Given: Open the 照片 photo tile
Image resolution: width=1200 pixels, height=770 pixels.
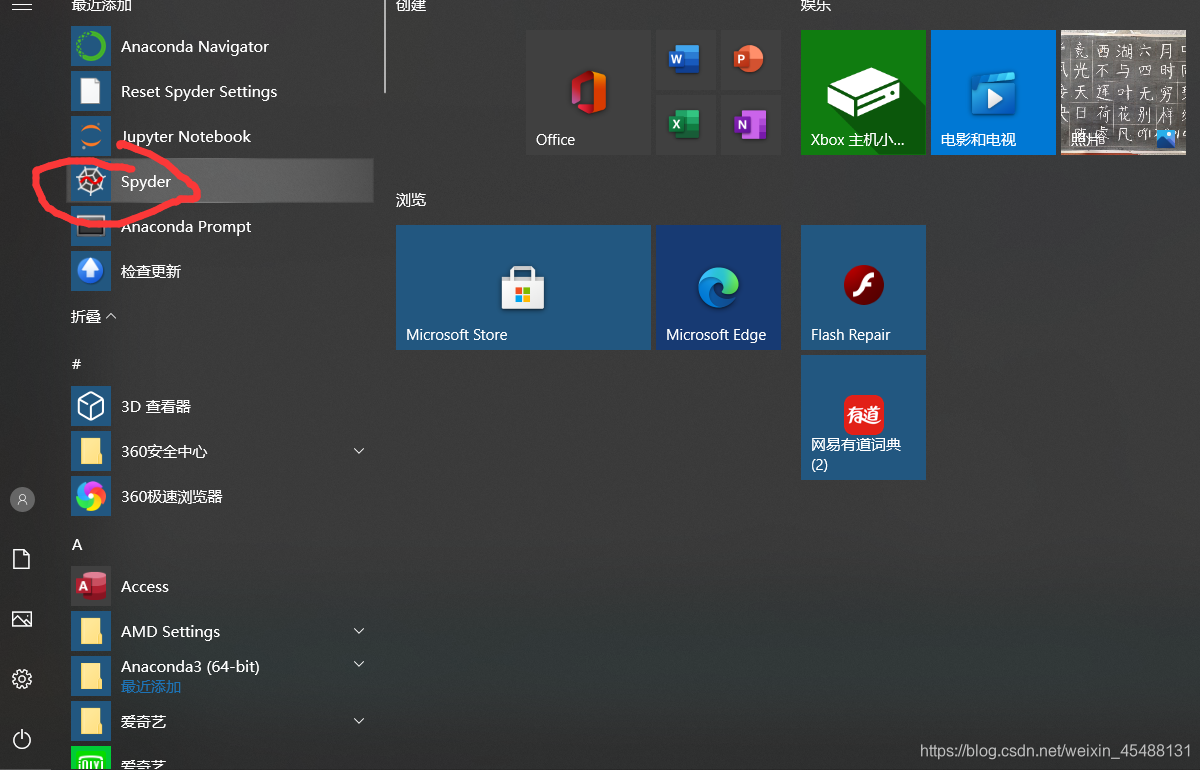Looking at the screenshot, I should click(1123, 92).
